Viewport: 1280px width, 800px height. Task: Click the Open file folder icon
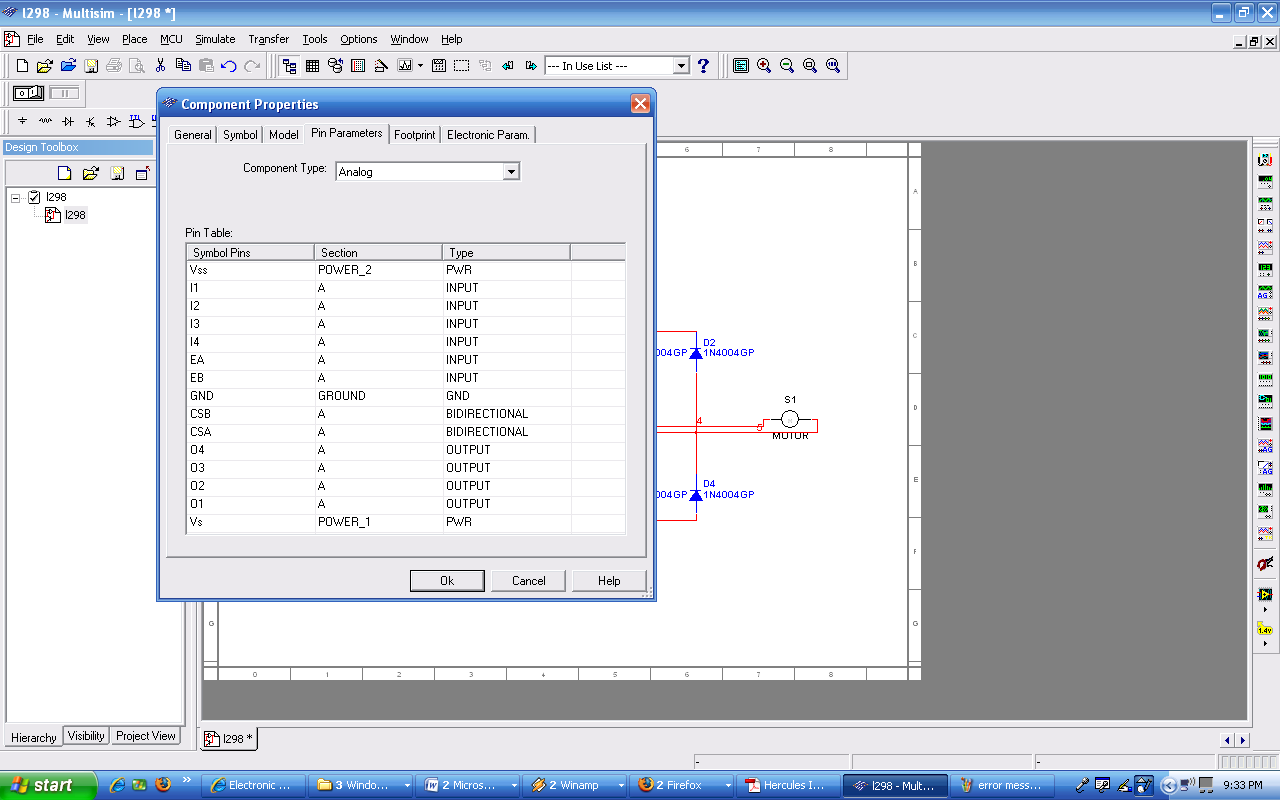coord(45,66)
